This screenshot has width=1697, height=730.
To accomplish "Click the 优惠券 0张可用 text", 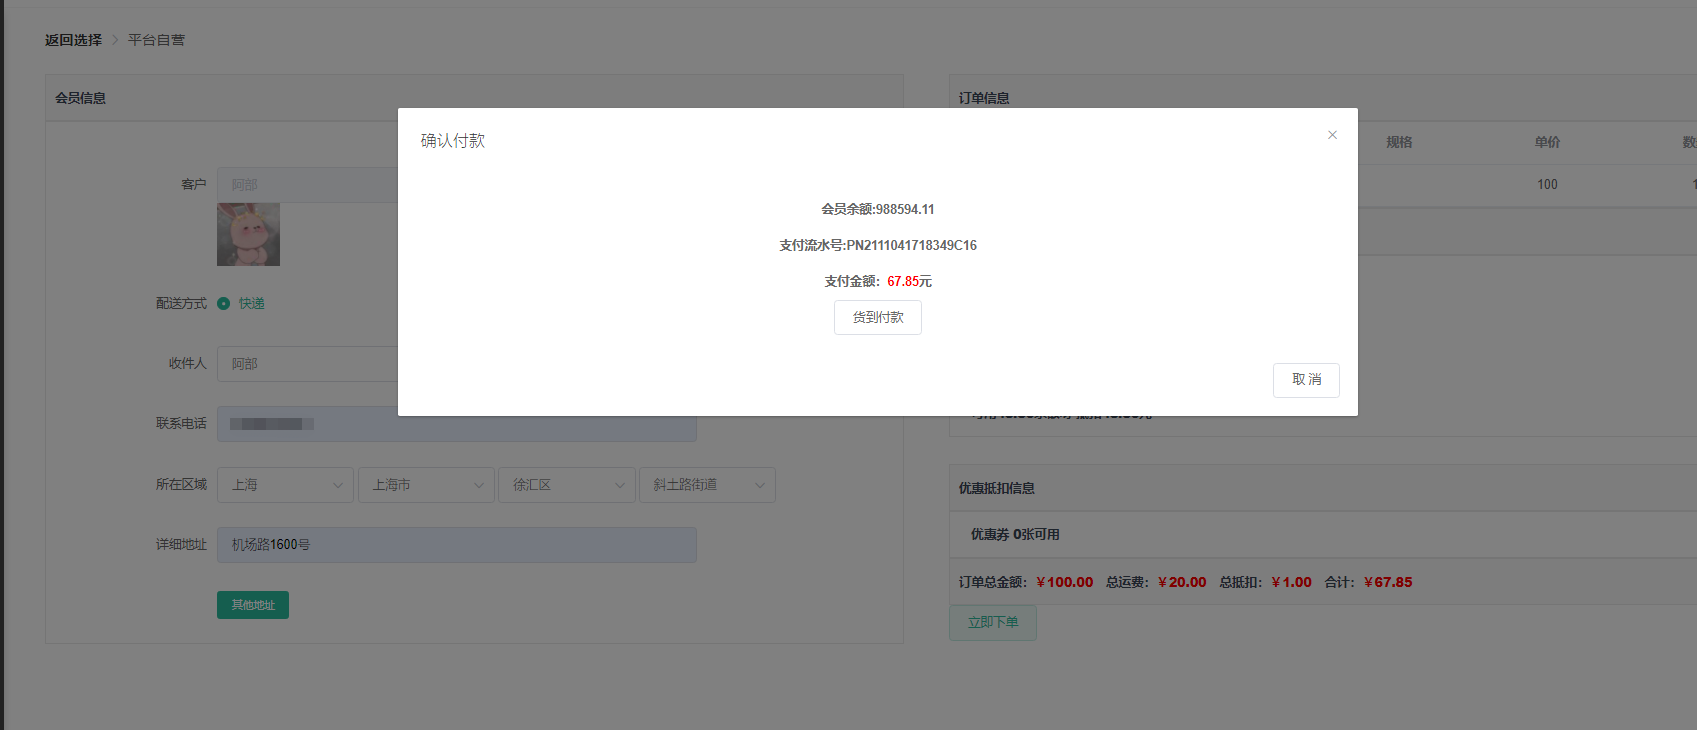I will (1015, 535).
